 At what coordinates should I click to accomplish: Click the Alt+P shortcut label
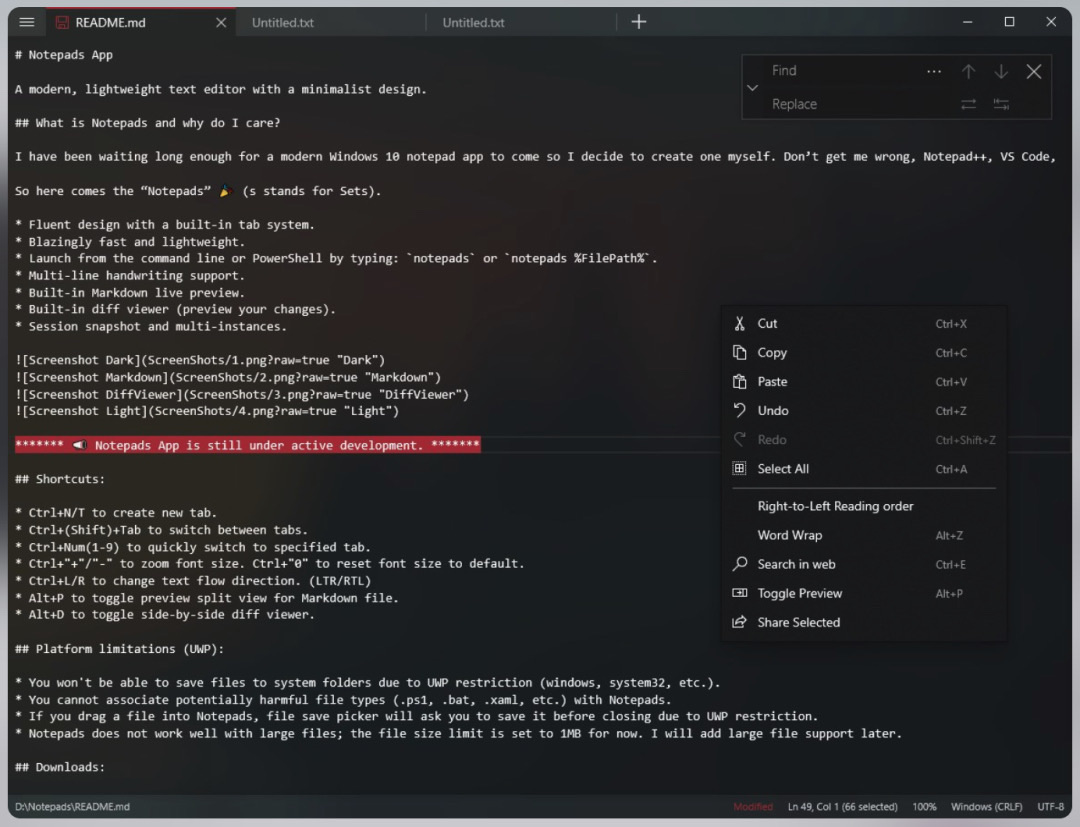[x=948, y=594]
